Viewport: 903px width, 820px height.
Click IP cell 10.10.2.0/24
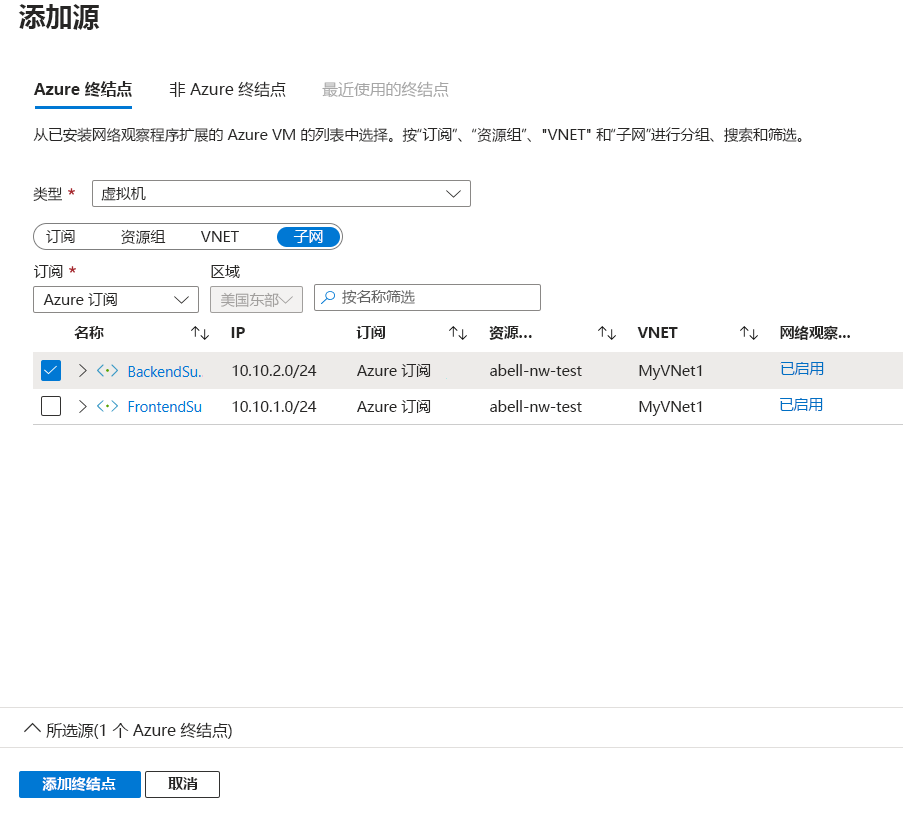tap(274, 371)
